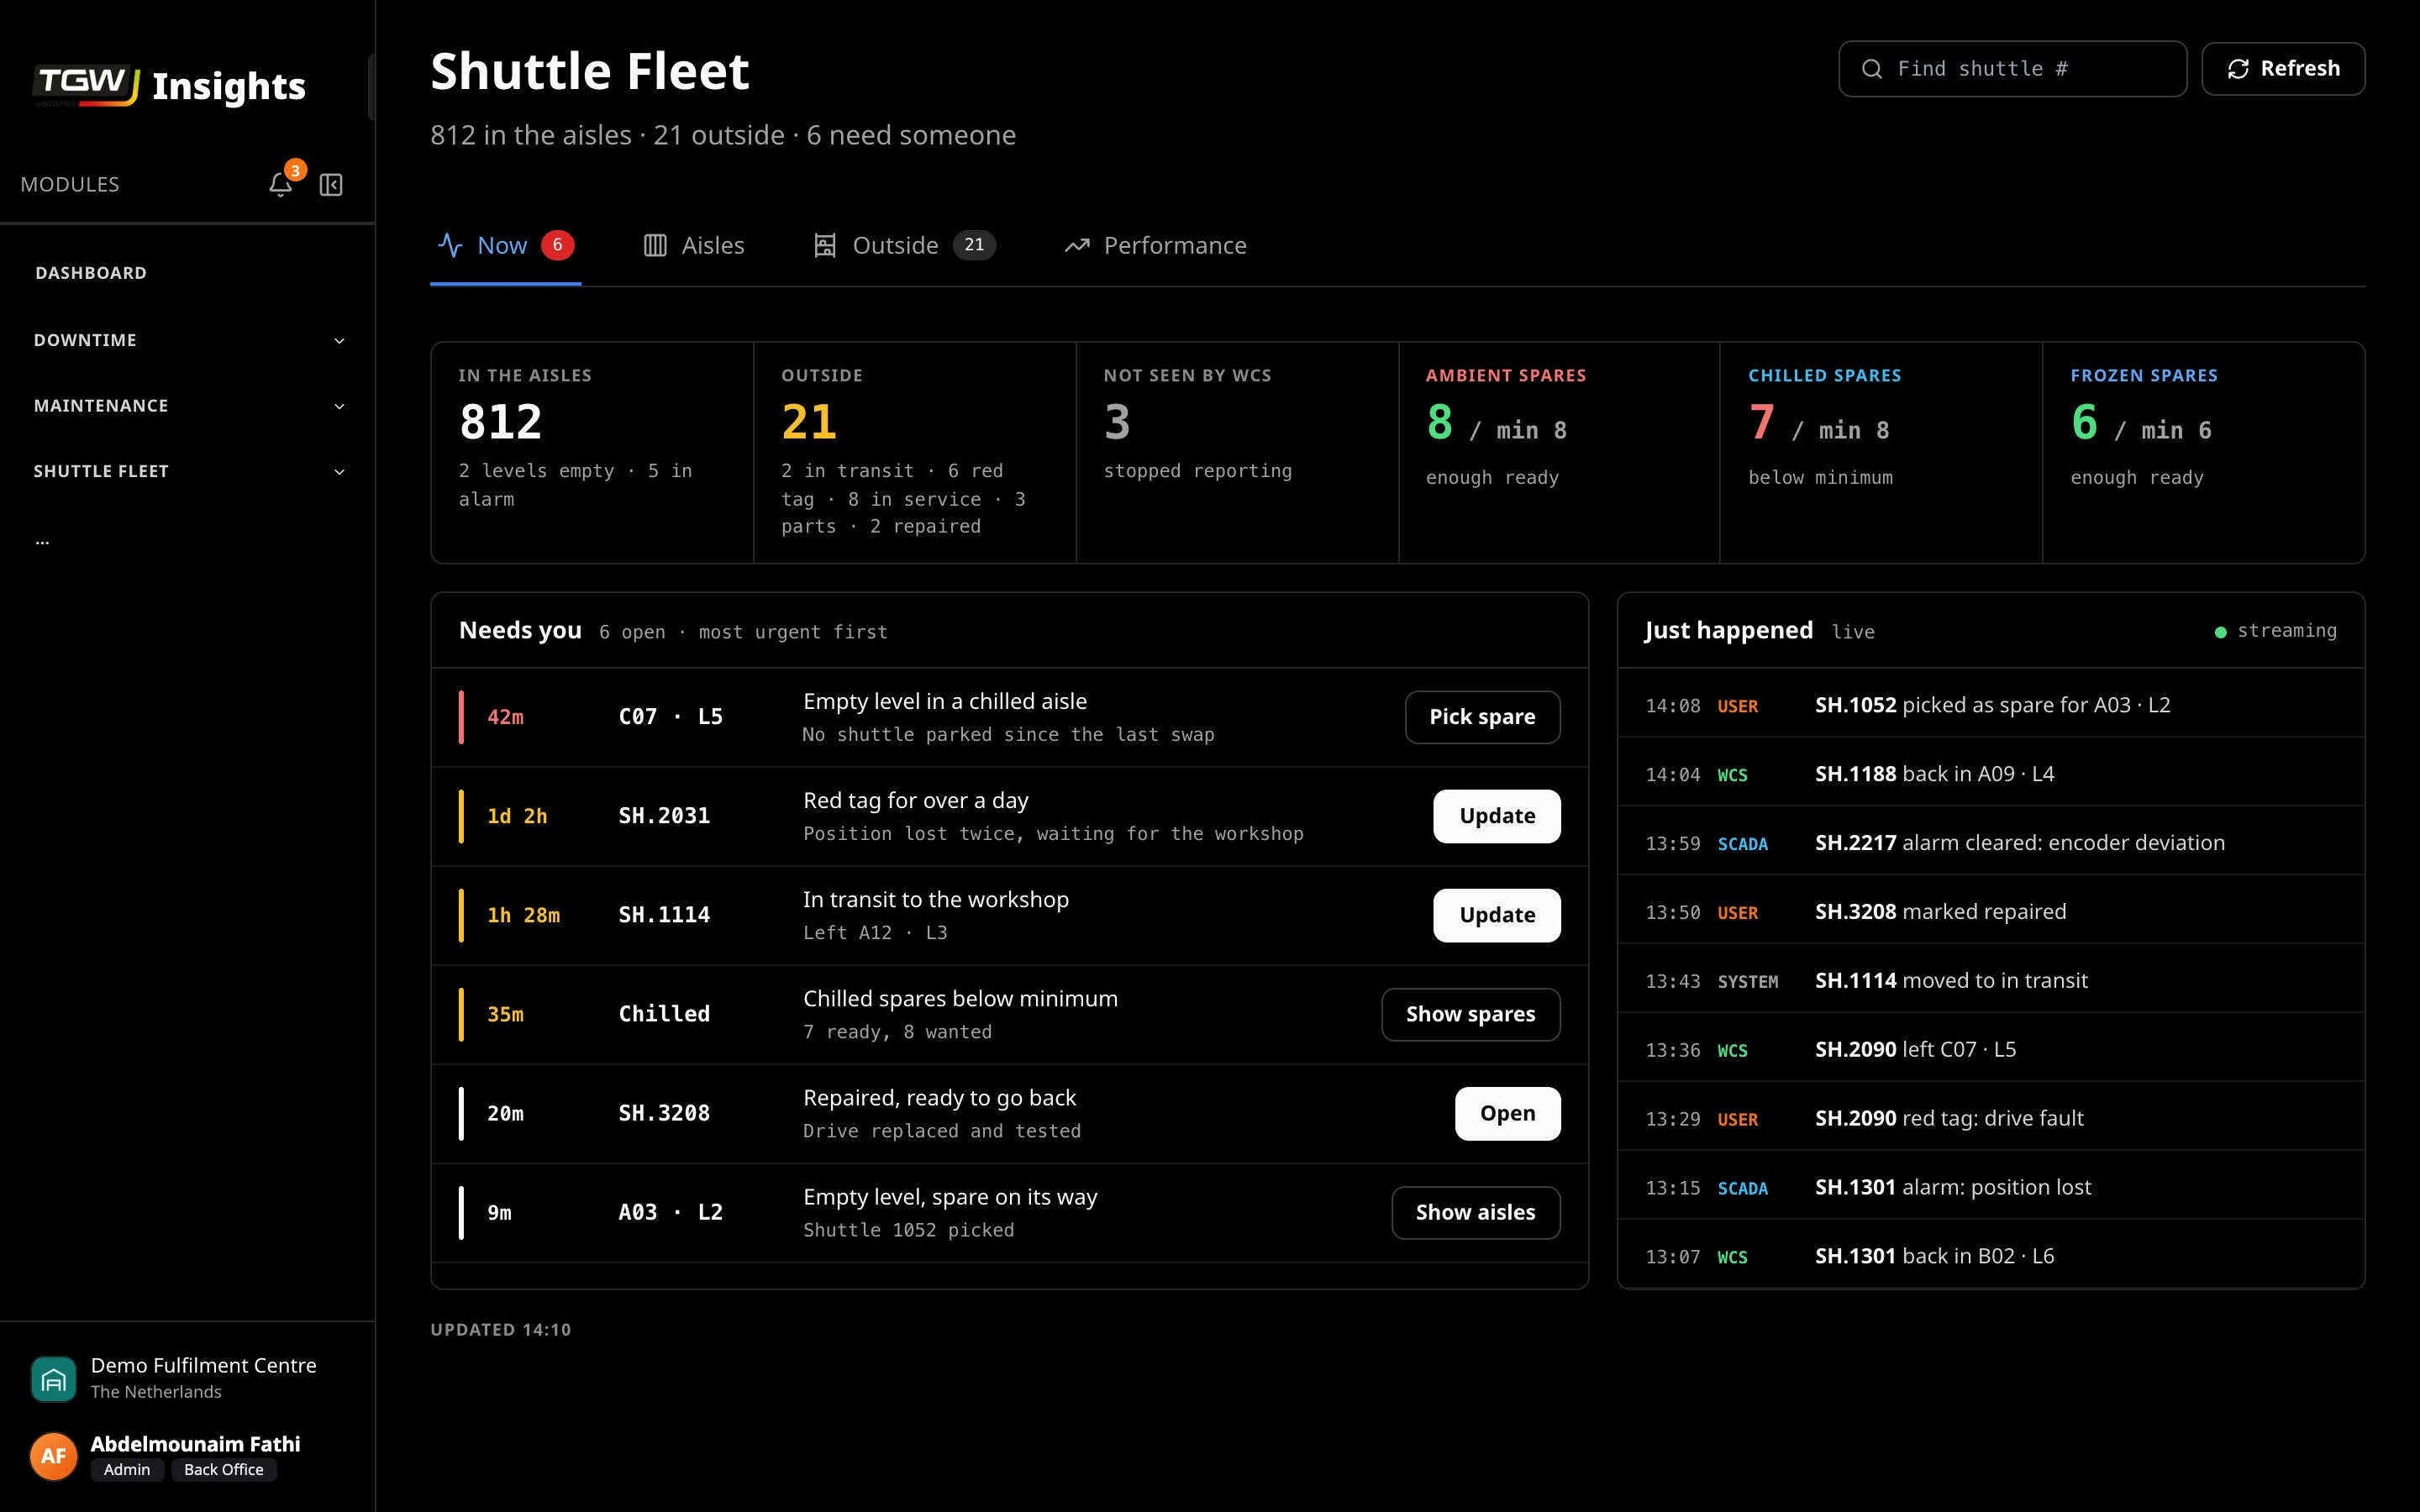Click the Back Office role tag
The image size is (2420, 1512).
pyautogui.click(x=224, y=1470)
